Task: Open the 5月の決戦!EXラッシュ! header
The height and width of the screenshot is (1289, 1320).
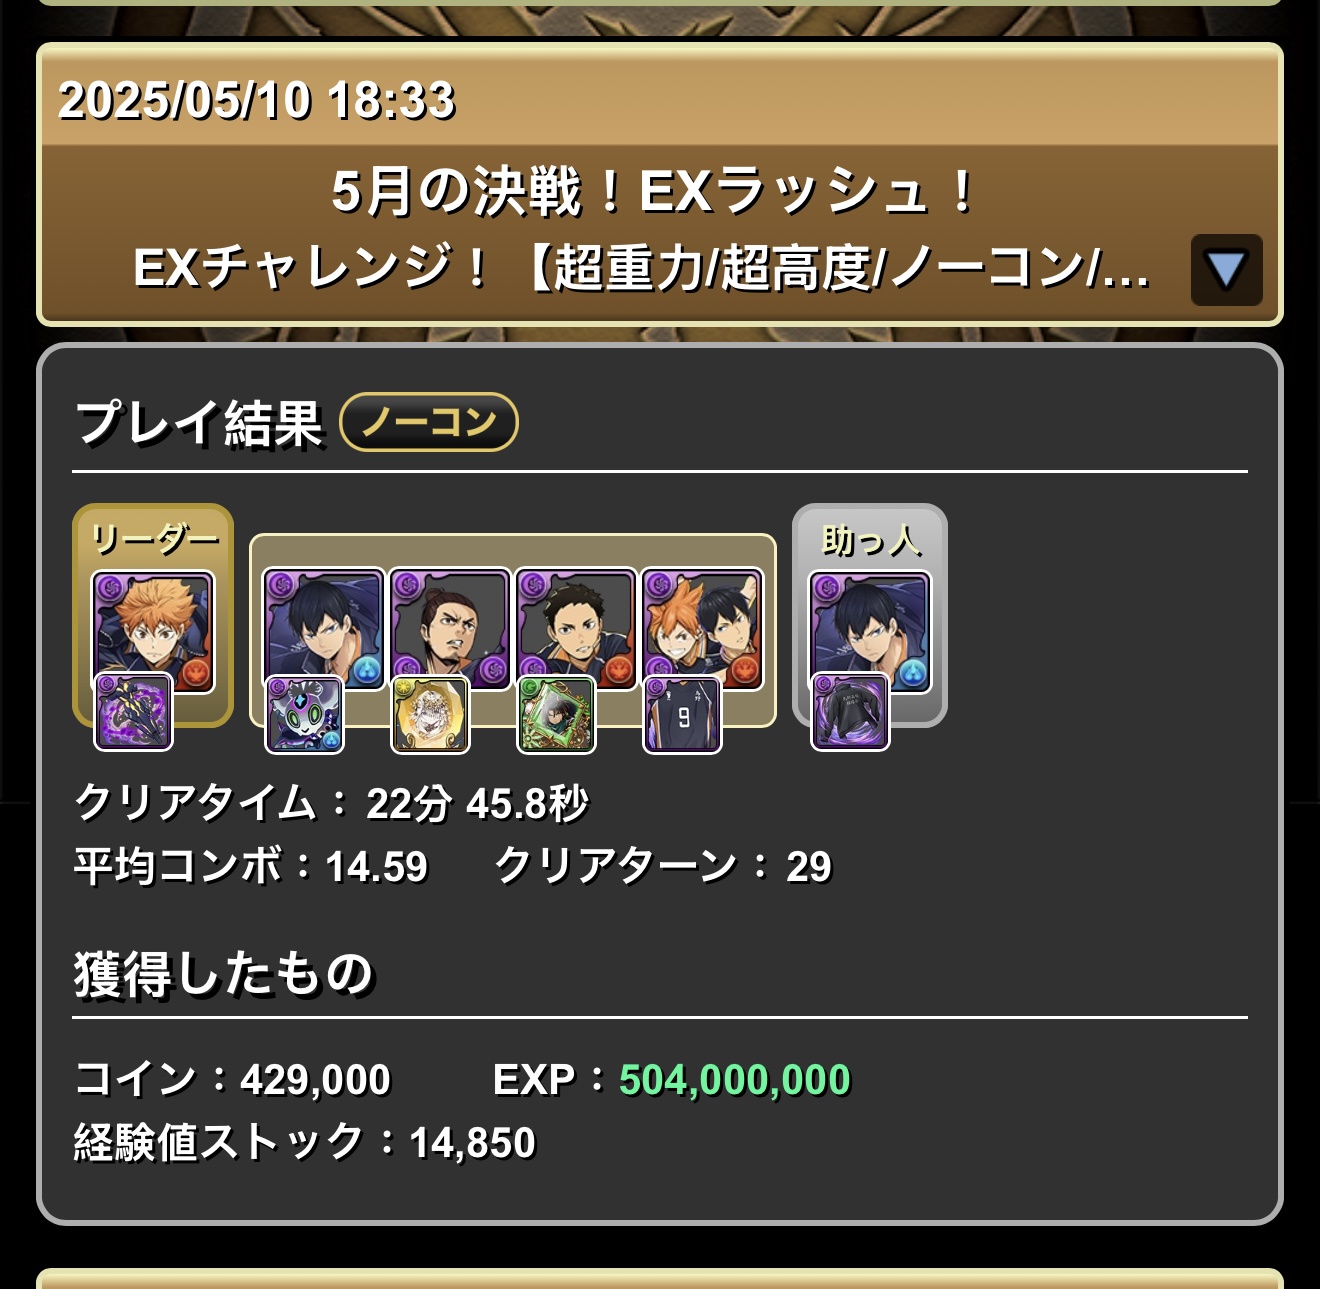Action: pos(655,191)
